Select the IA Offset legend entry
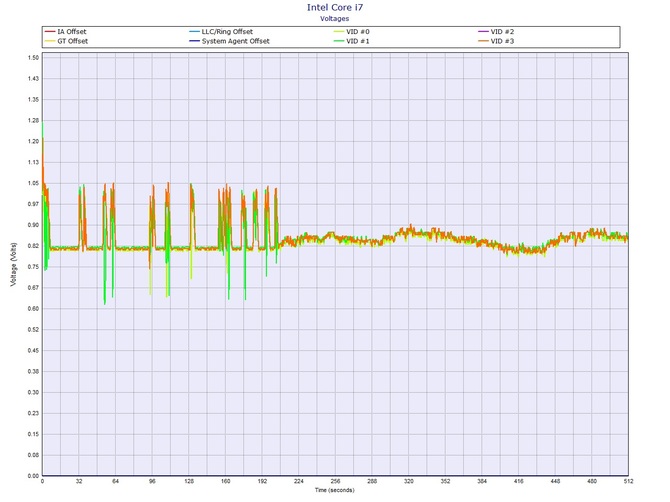The height and width of the screenshot is (502, 670). 65,32
